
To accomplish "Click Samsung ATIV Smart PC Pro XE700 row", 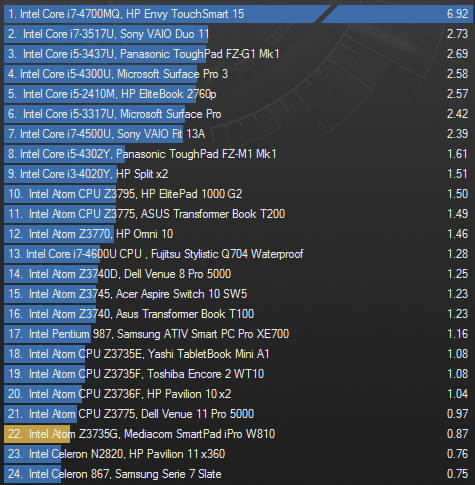I will (x=238, y=334).
